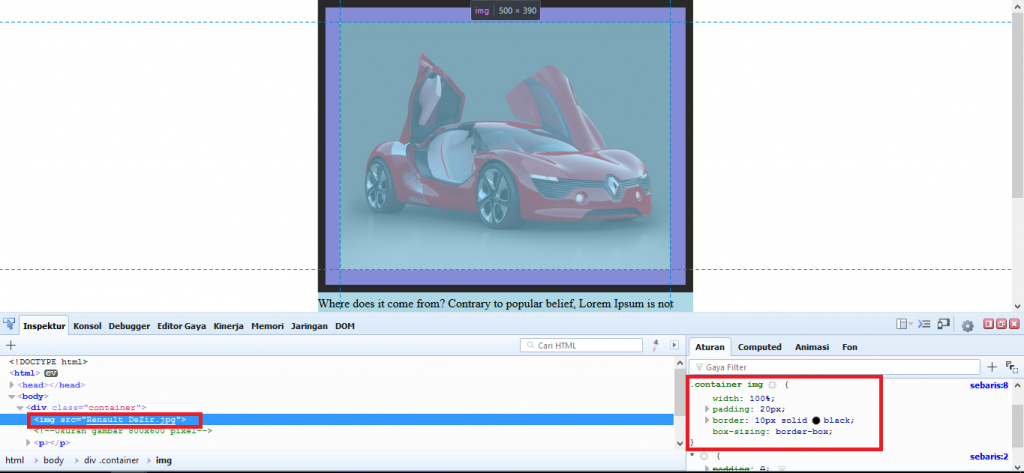Image resolution: width=1024 pixels, height=473 pixels.
Task: Click into the Gaya Filter field
Action: click(835, 367)
